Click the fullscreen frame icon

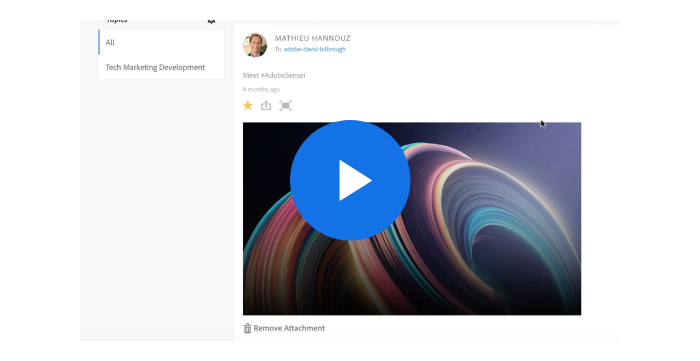tap(285, 106)
